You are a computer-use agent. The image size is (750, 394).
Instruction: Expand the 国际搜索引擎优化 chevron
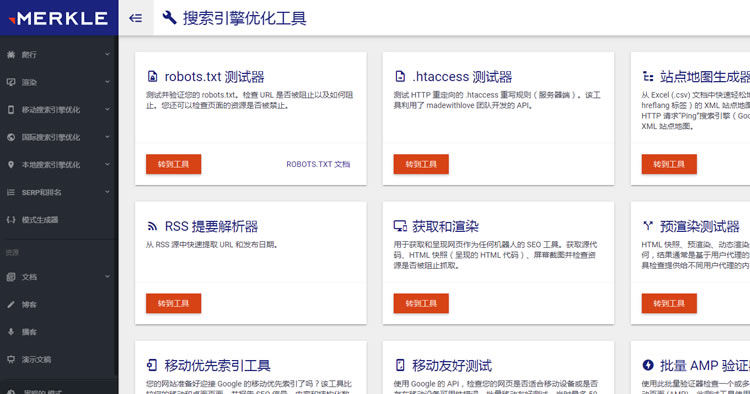[107, 137]
